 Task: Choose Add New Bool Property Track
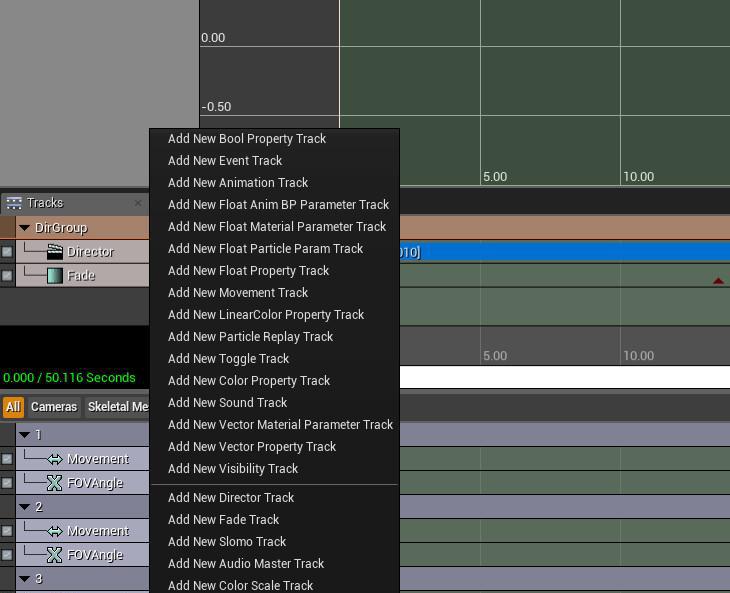tap(274, 139)
